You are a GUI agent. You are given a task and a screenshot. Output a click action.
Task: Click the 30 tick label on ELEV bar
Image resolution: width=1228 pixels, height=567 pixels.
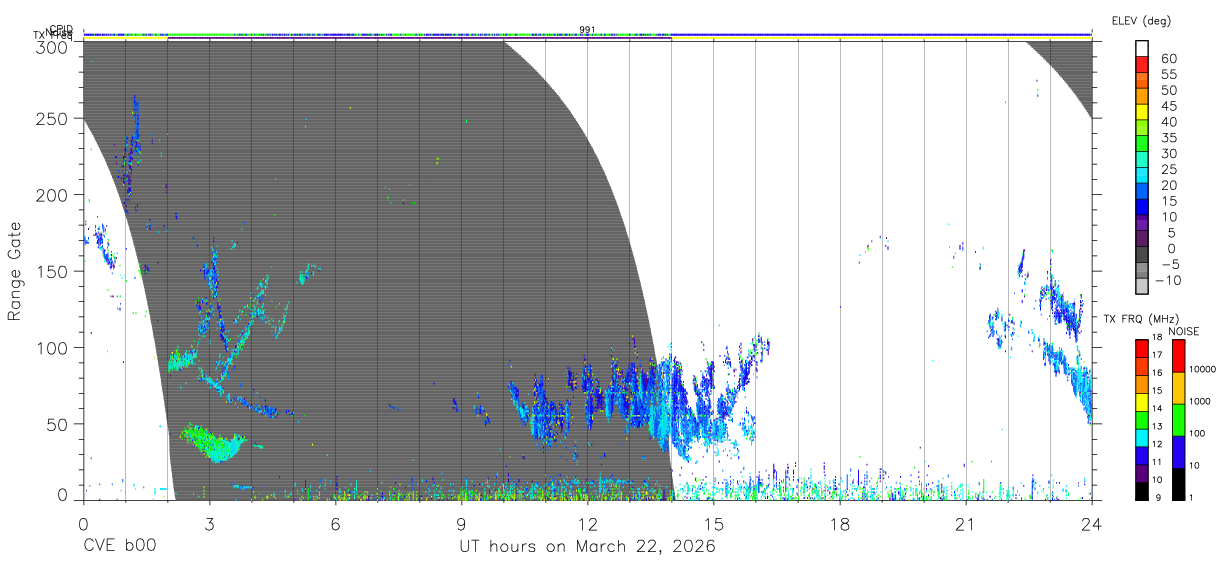pyautogui.click(x=1168, y=153)
